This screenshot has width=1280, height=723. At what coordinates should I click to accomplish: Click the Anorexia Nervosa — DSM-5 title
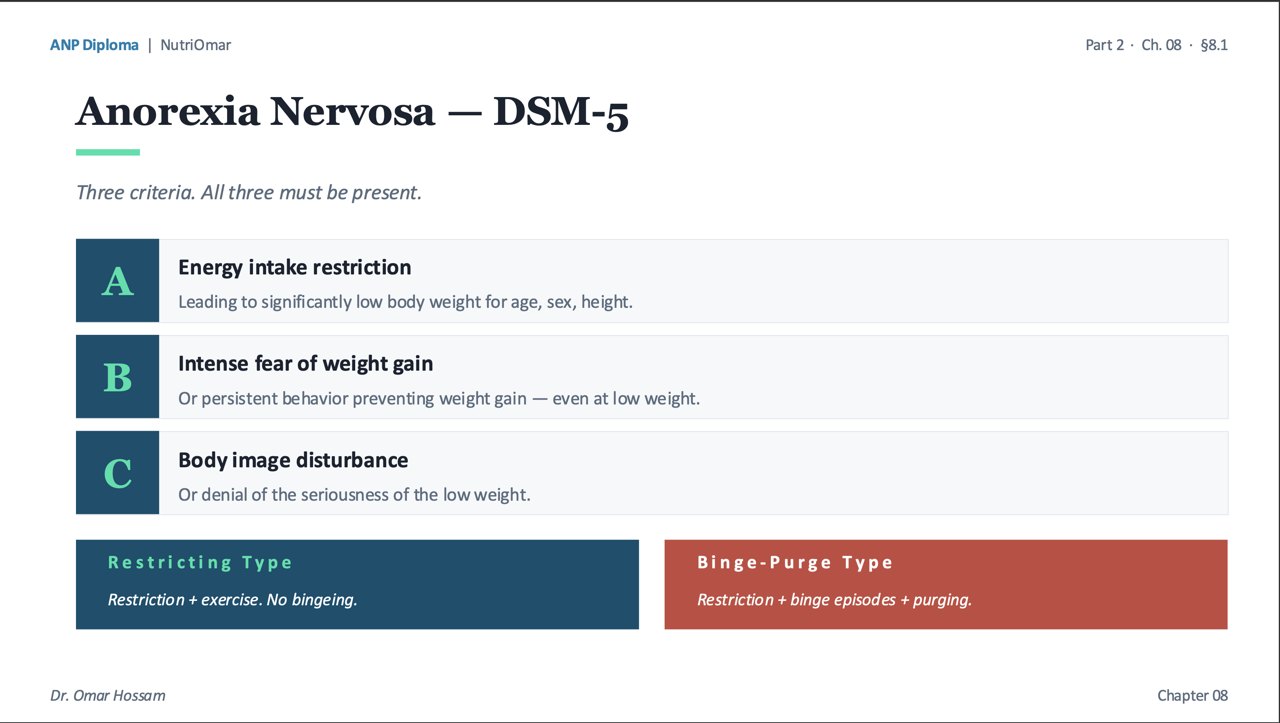pyautogui.click(x=352, y=112)
